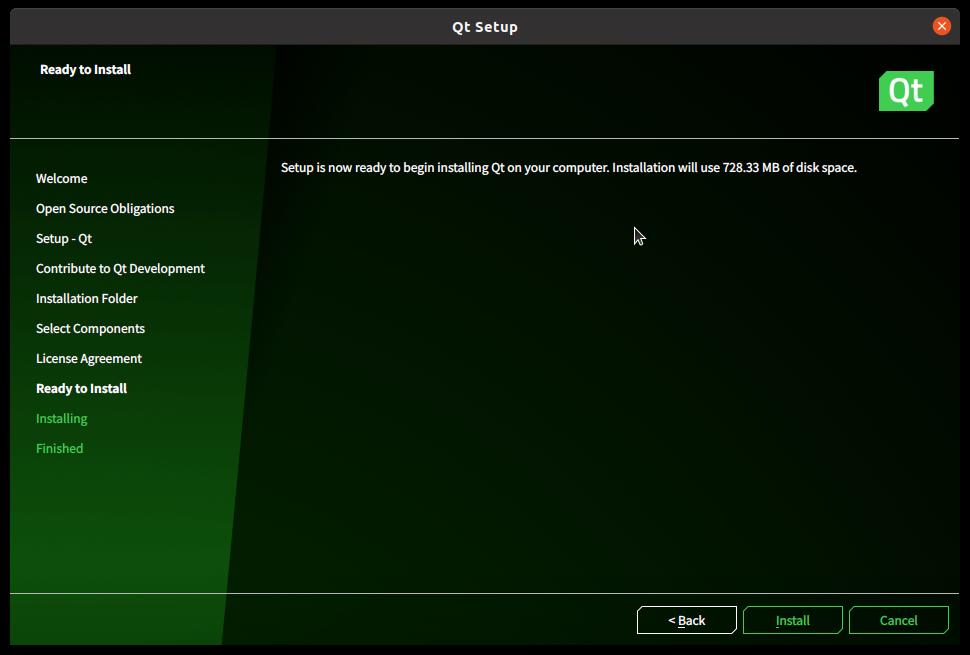This screenshot has height=655, width=970.
Task: Click the Install button
Action: click(x=792, y=620)
